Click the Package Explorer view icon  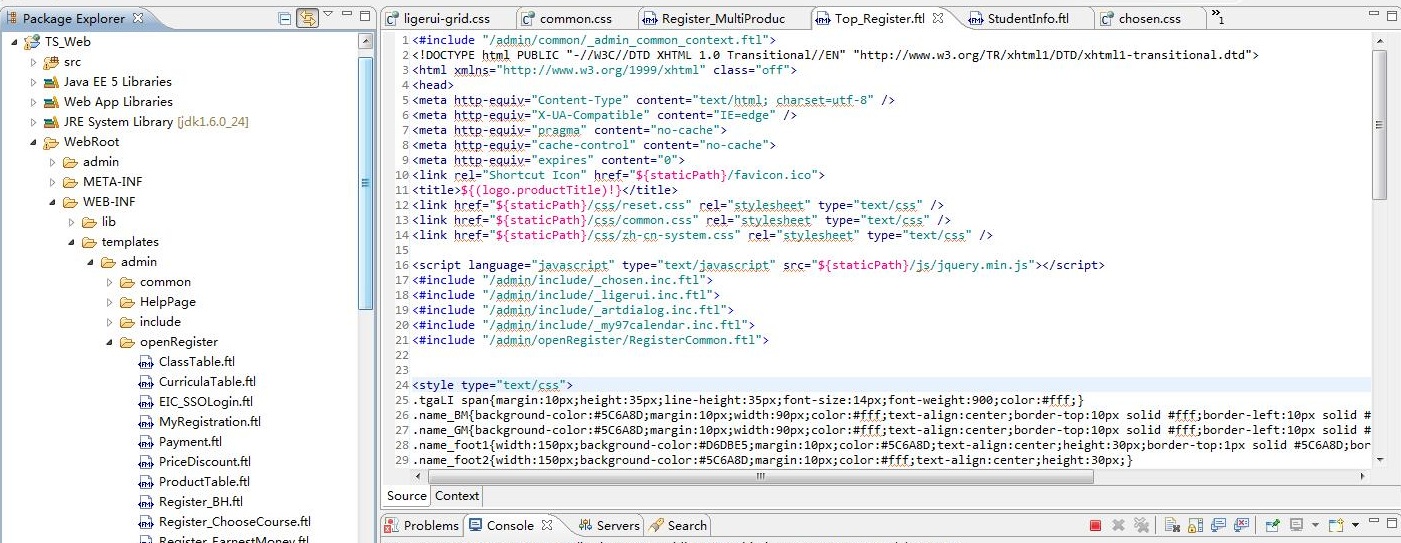coord(12,18)
